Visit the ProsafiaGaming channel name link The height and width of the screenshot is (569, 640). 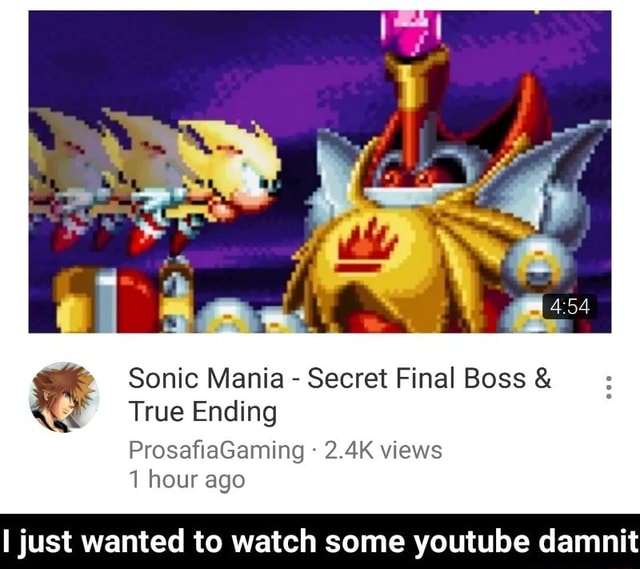216,451
